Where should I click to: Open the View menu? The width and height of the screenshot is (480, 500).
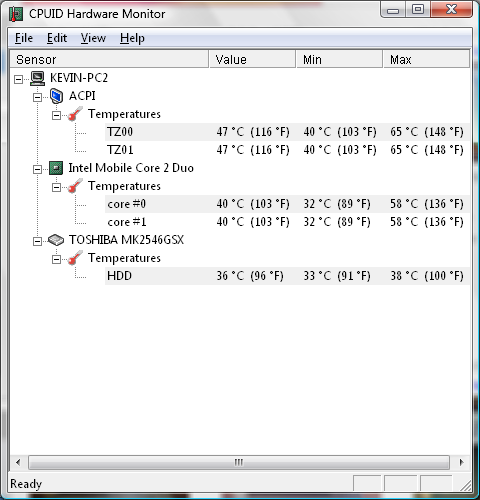93,38
